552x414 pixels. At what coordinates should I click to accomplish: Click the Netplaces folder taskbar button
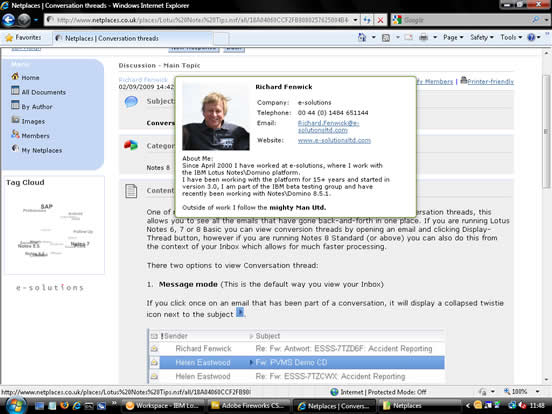pyautogui.click(x=419, y=406)
